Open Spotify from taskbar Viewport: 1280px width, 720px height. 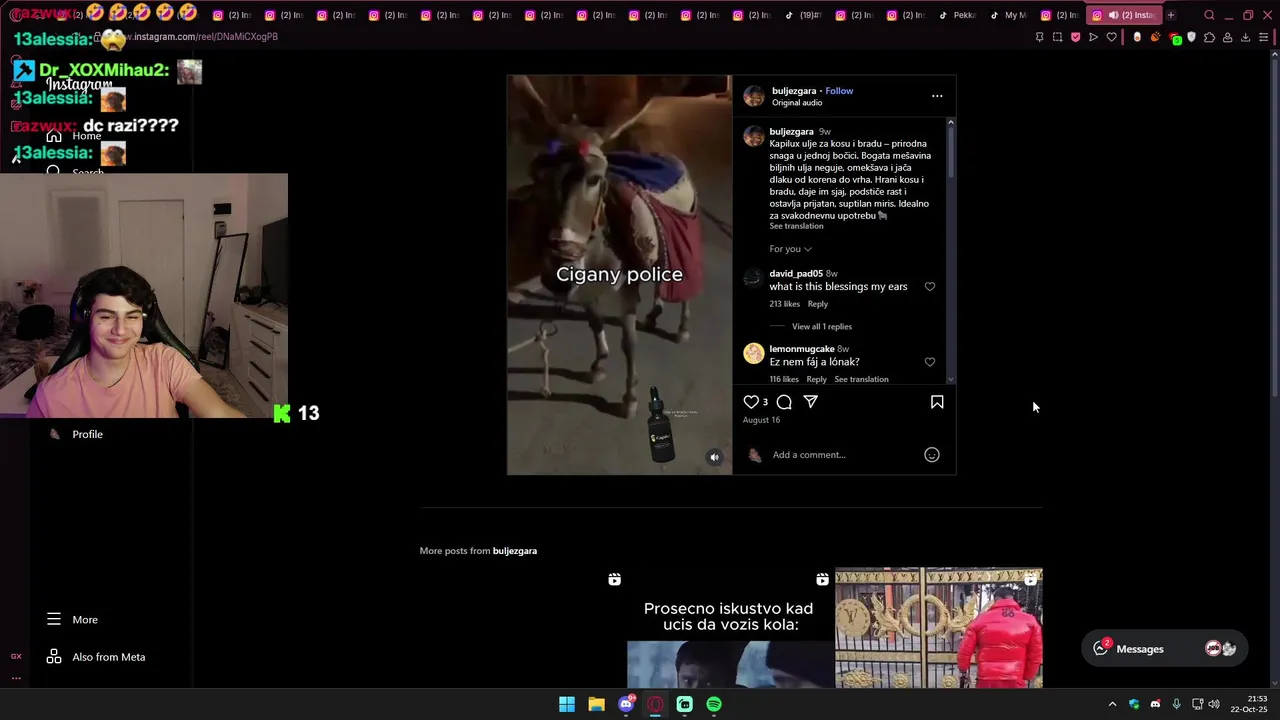coord(714,704)
